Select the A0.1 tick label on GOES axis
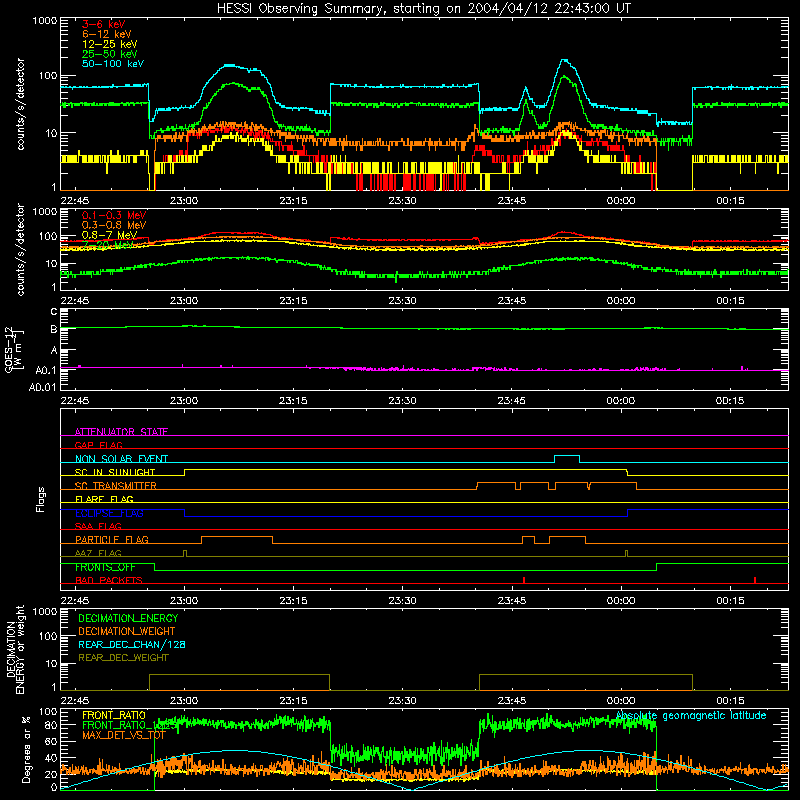 point(46,371)
